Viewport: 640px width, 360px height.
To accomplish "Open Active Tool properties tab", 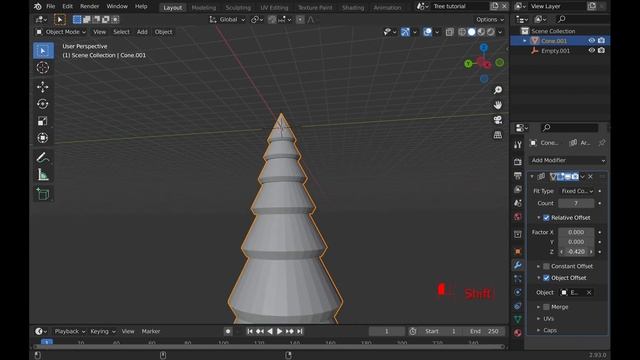I will point(518,145).
